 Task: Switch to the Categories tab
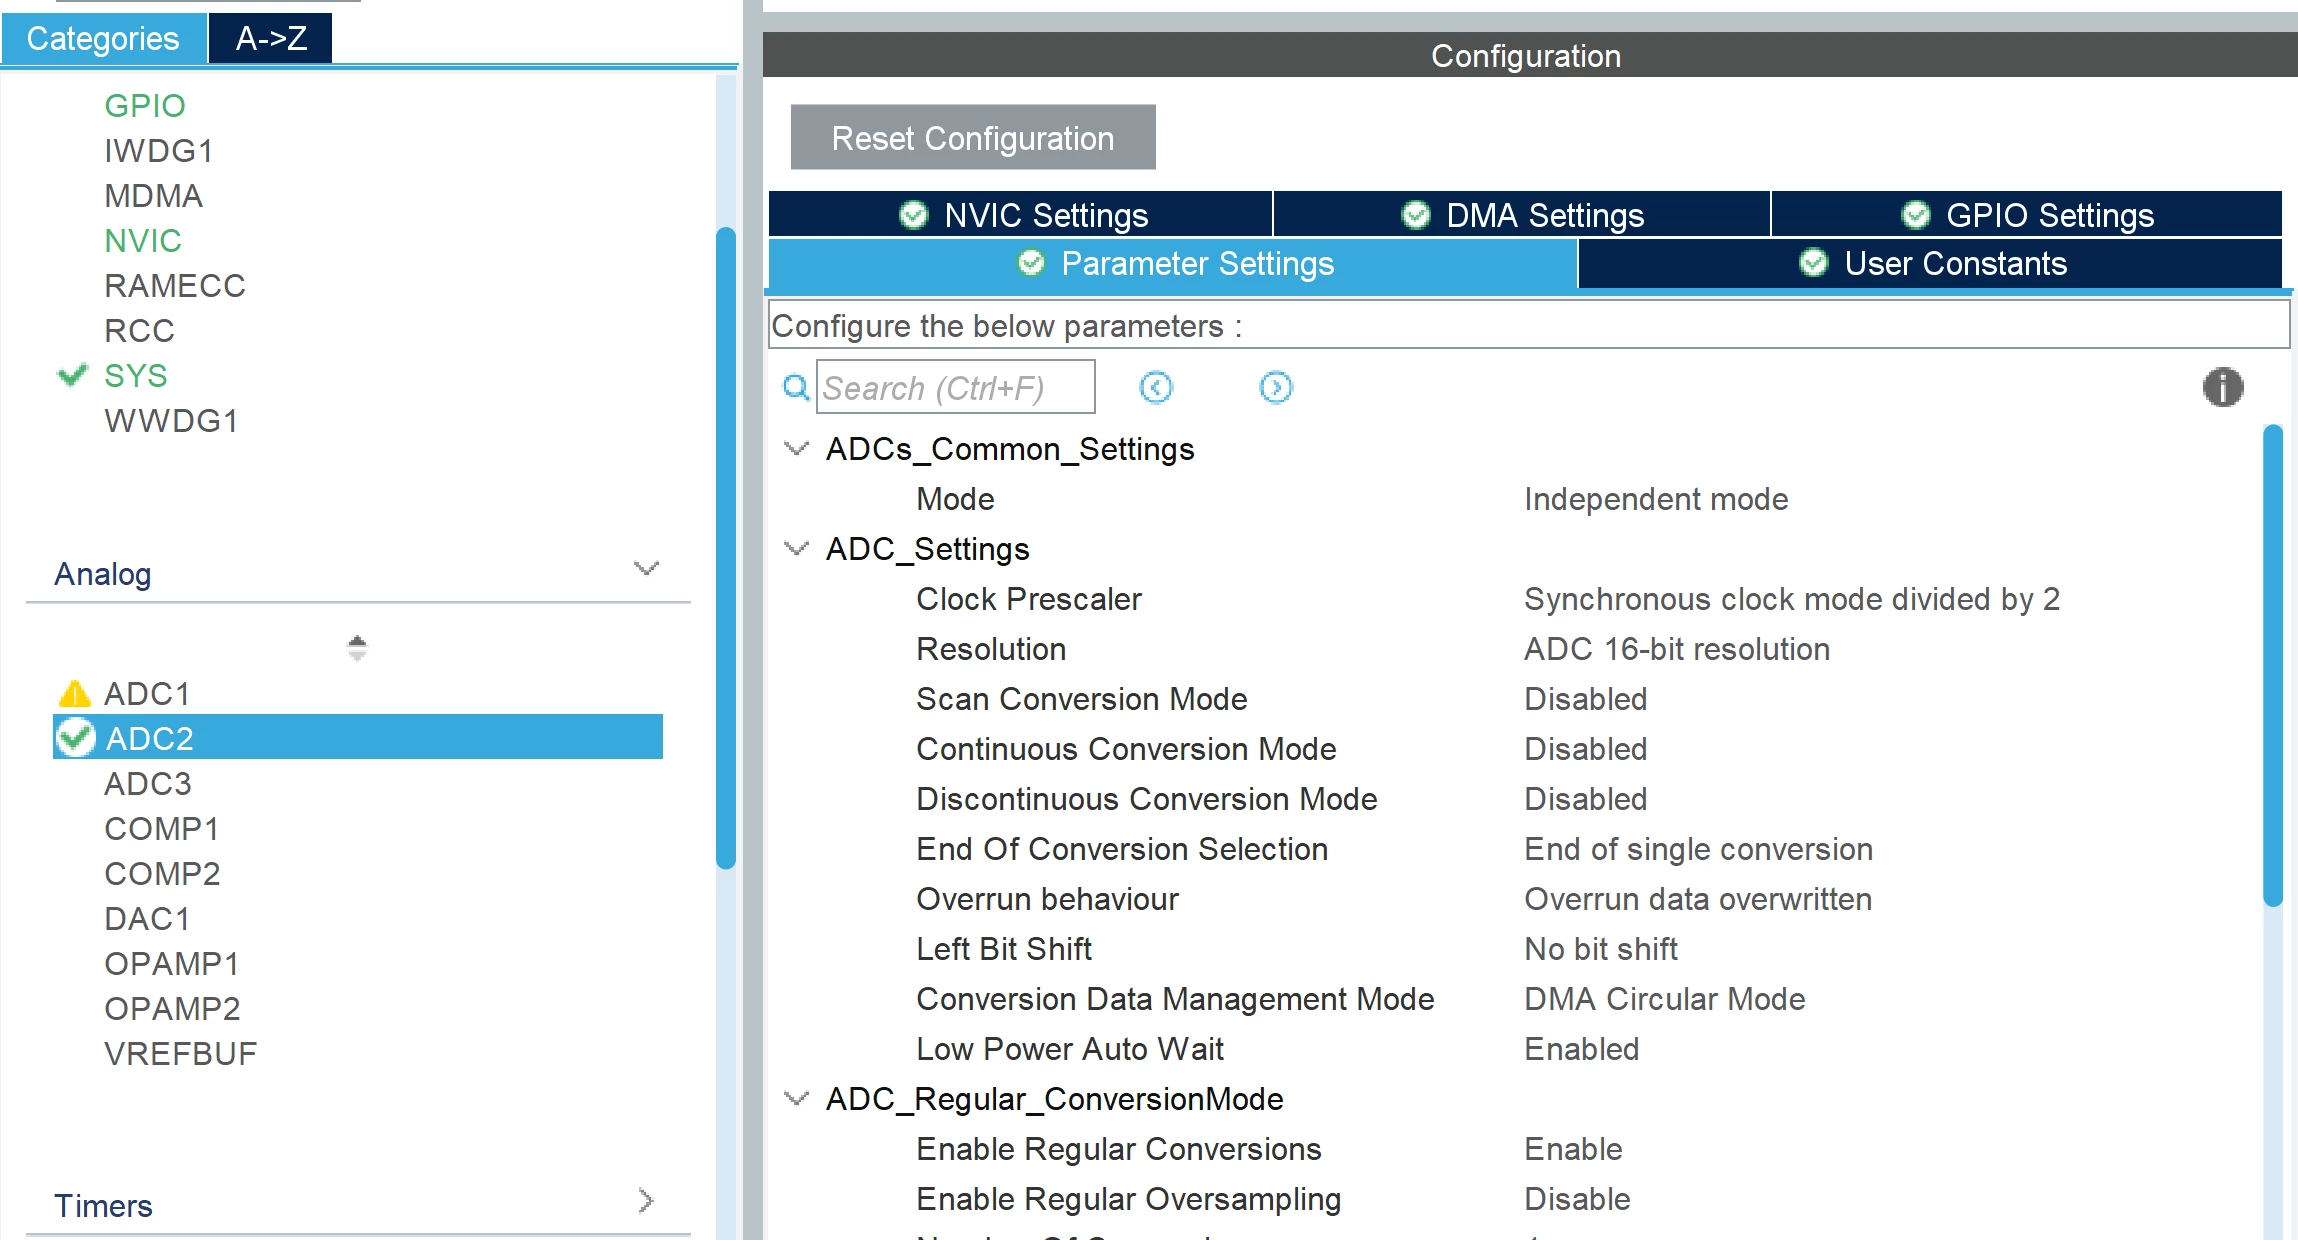pyautogui.click(x=103, y=38)
